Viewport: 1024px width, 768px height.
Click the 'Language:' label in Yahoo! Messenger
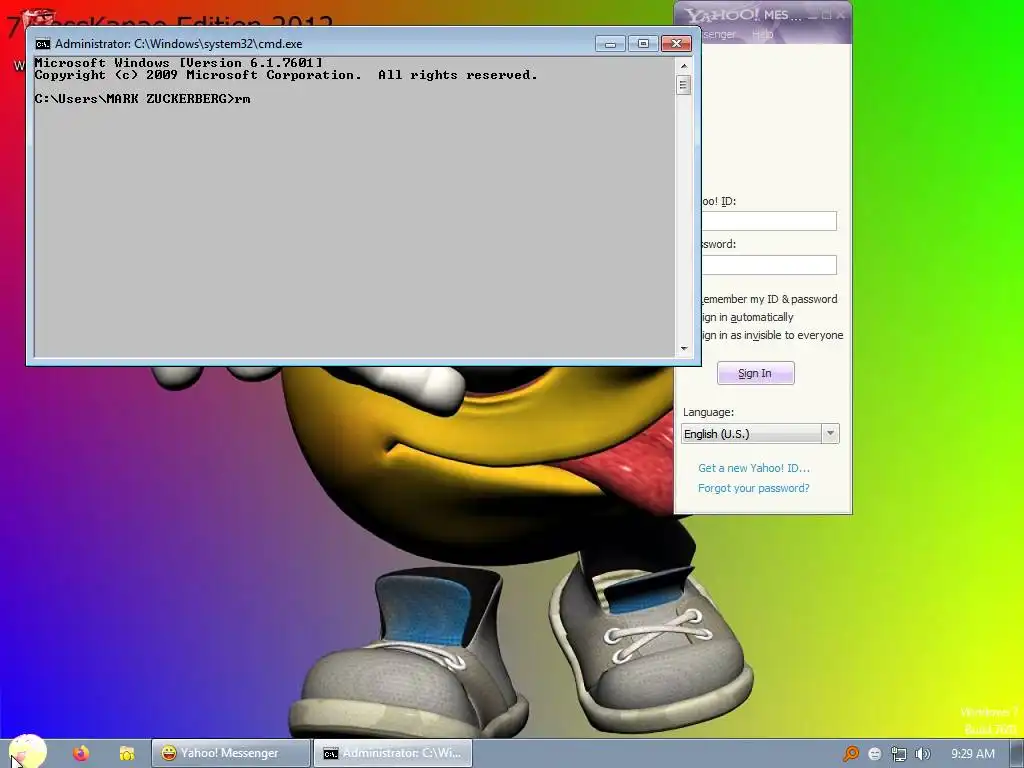709,413
